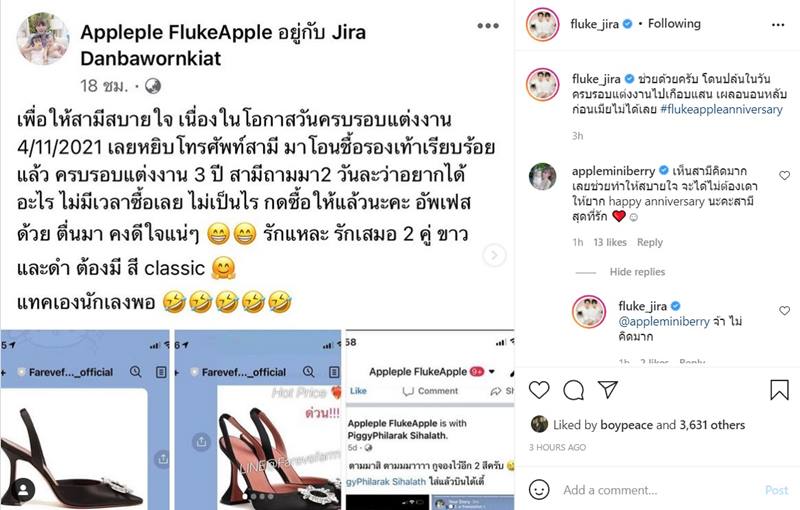
Task: Like appleminiberry's comment with small heart
Action: point(784,175)
